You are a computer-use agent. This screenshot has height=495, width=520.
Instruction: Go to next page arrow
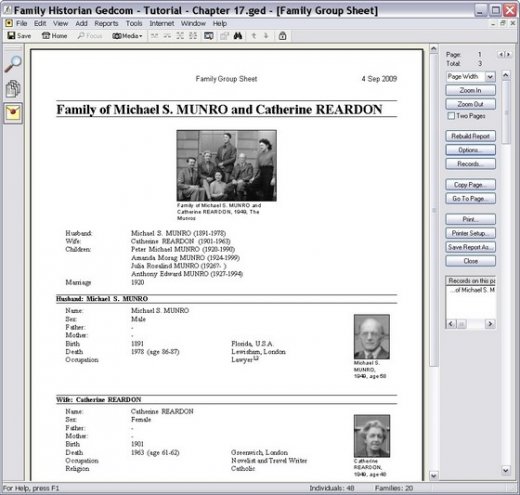508,54
